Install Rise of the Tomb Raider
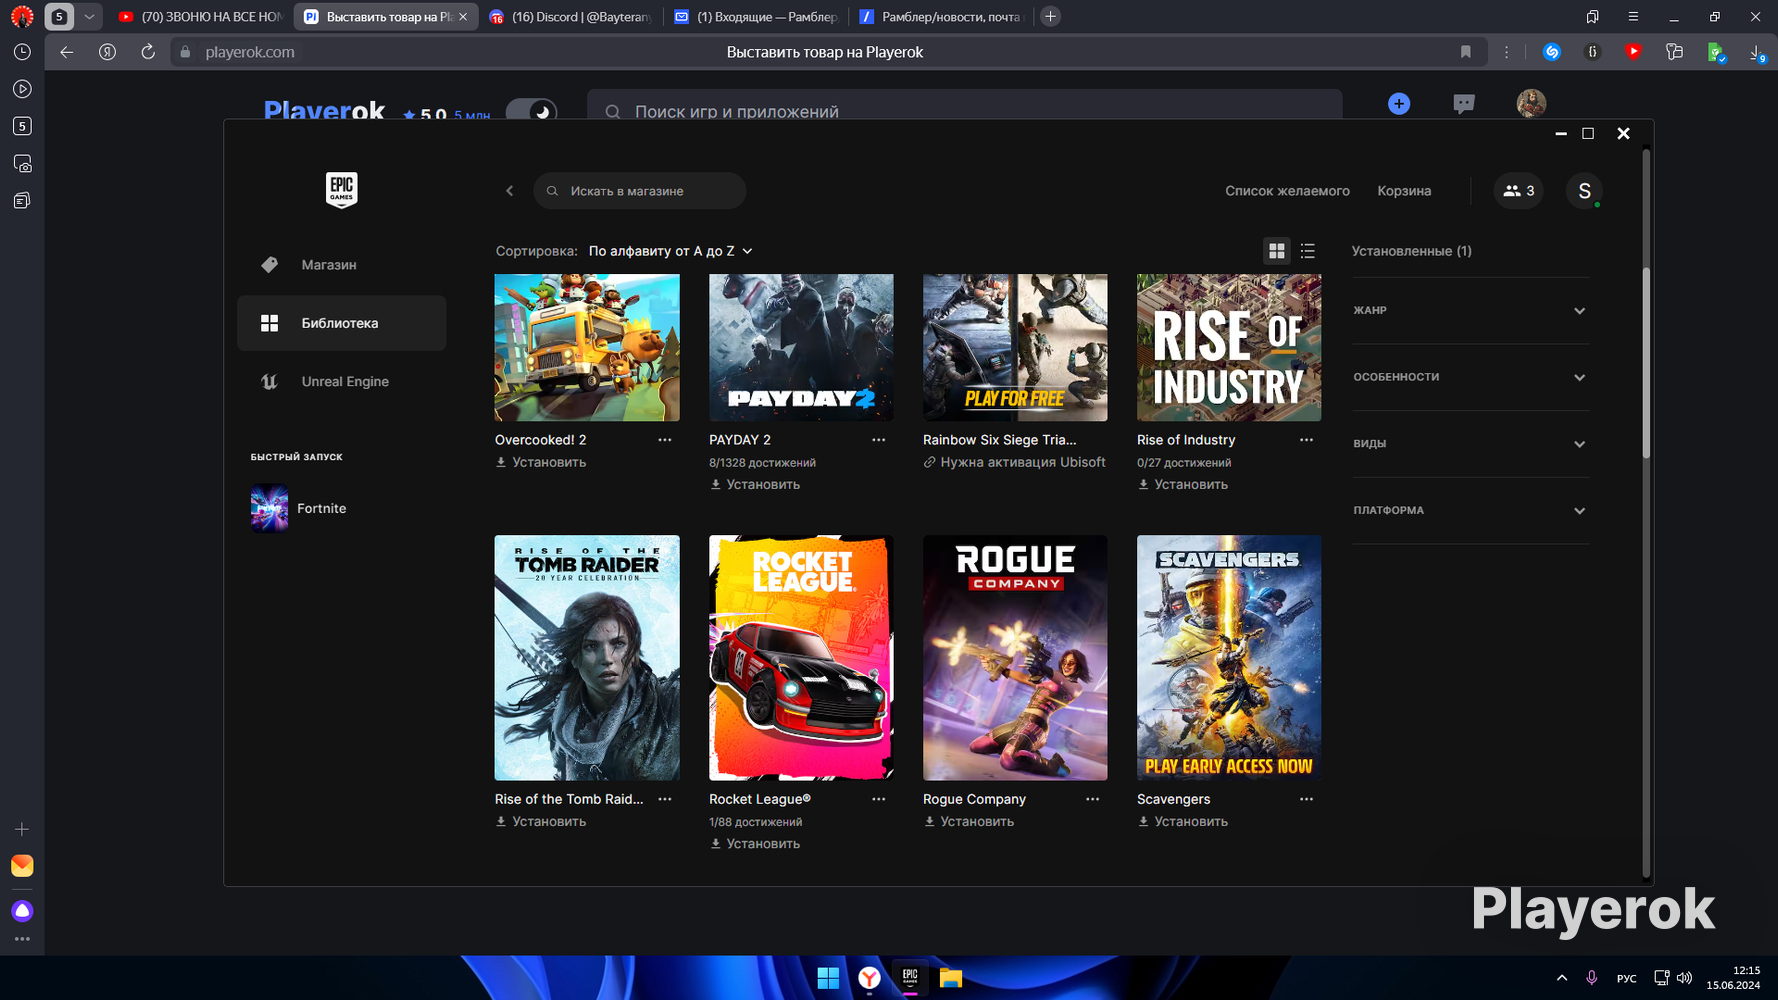 541,821
